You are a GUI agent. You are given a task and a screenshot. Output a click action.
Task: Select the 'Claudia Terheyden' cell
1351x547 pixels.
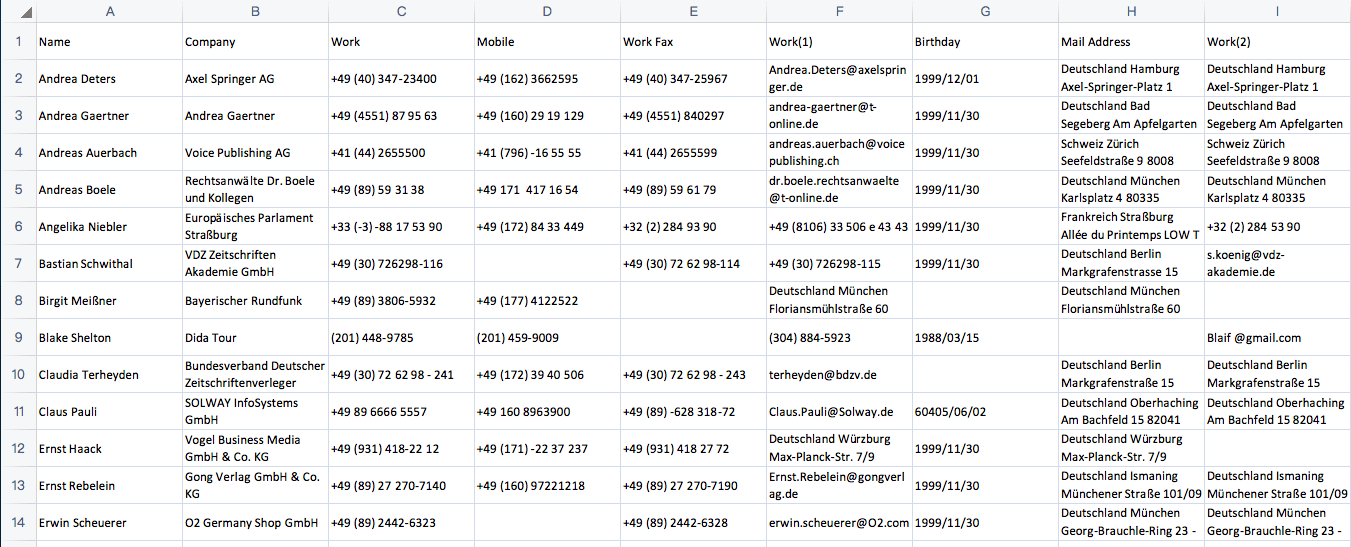[109, 375]
